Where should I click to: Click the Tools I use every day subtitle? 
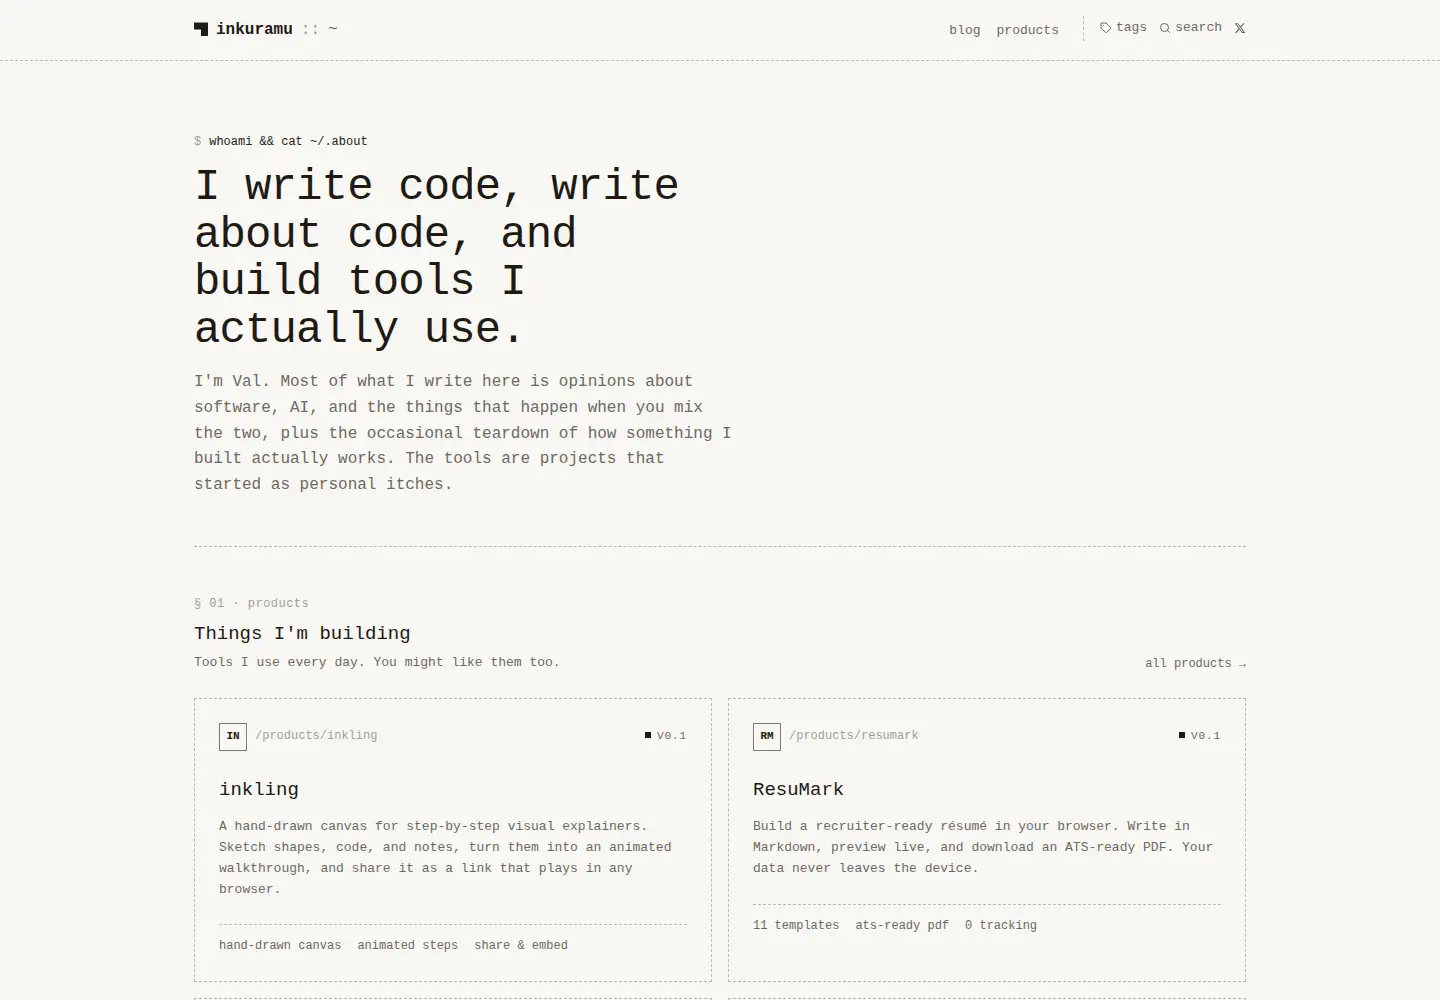click(x=377, y=662)
